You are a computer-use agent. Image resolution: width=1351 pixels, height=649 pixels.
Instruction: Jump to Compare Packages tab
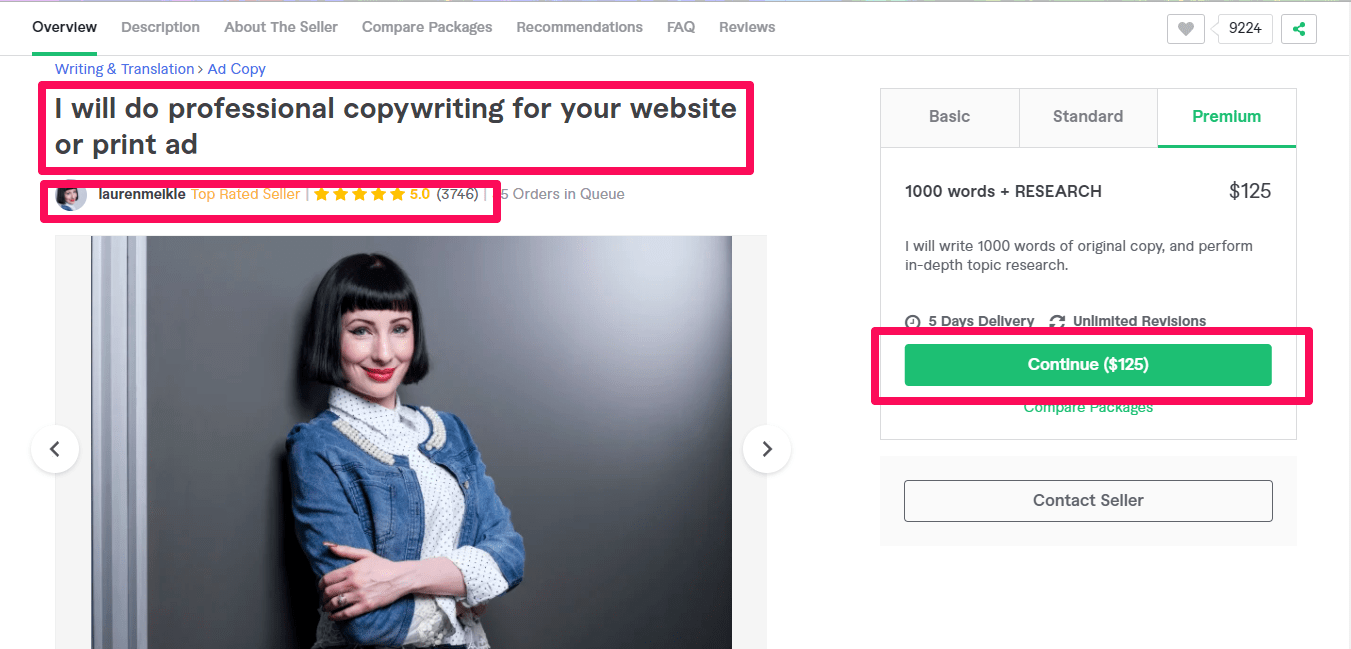point(427,27)
